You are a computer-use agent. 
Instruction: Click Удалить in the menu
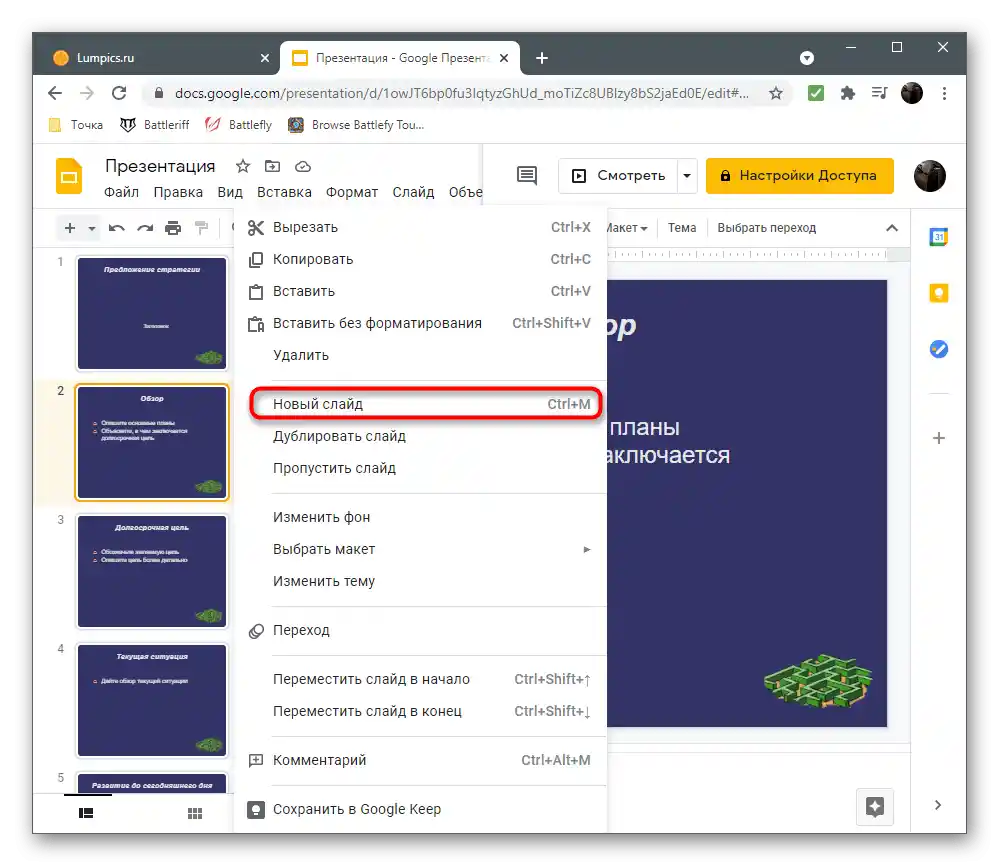[420, 355]
